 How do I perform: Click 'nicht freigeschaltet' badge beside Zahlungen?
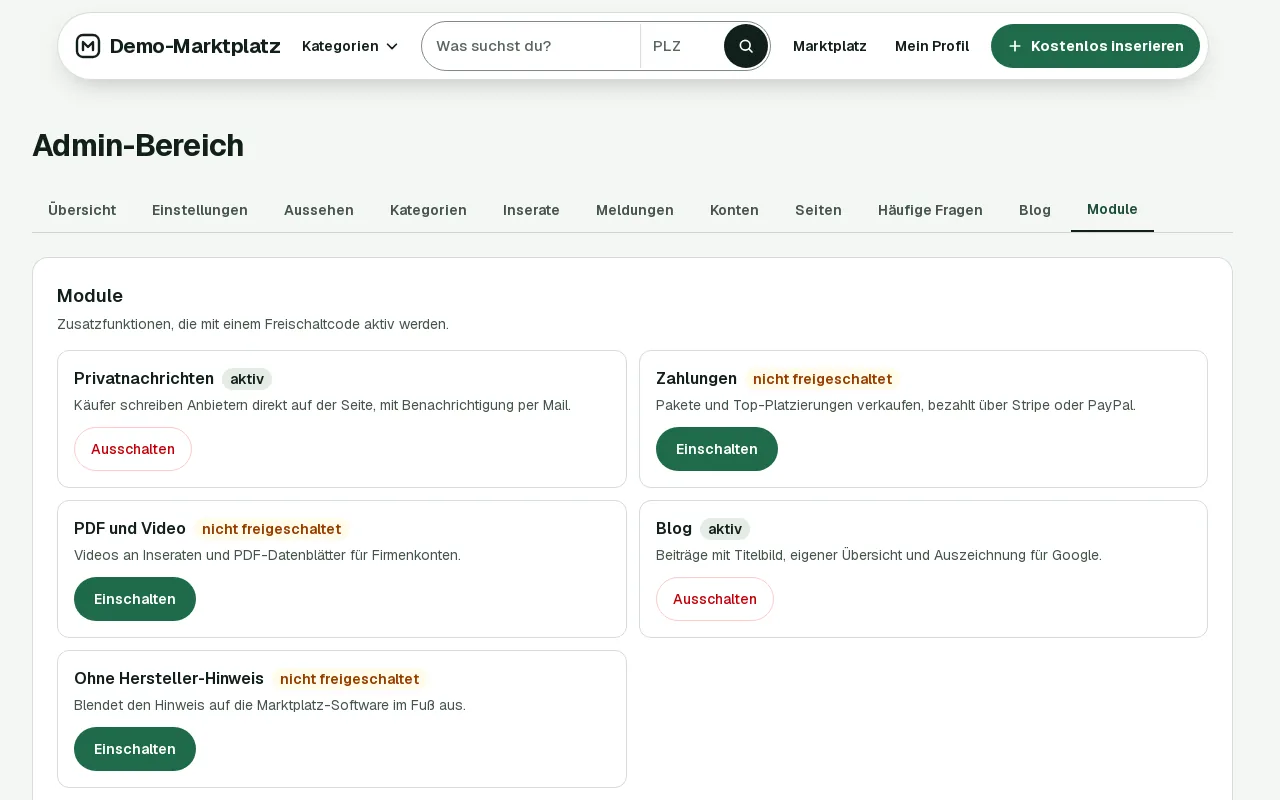point(823,379)
